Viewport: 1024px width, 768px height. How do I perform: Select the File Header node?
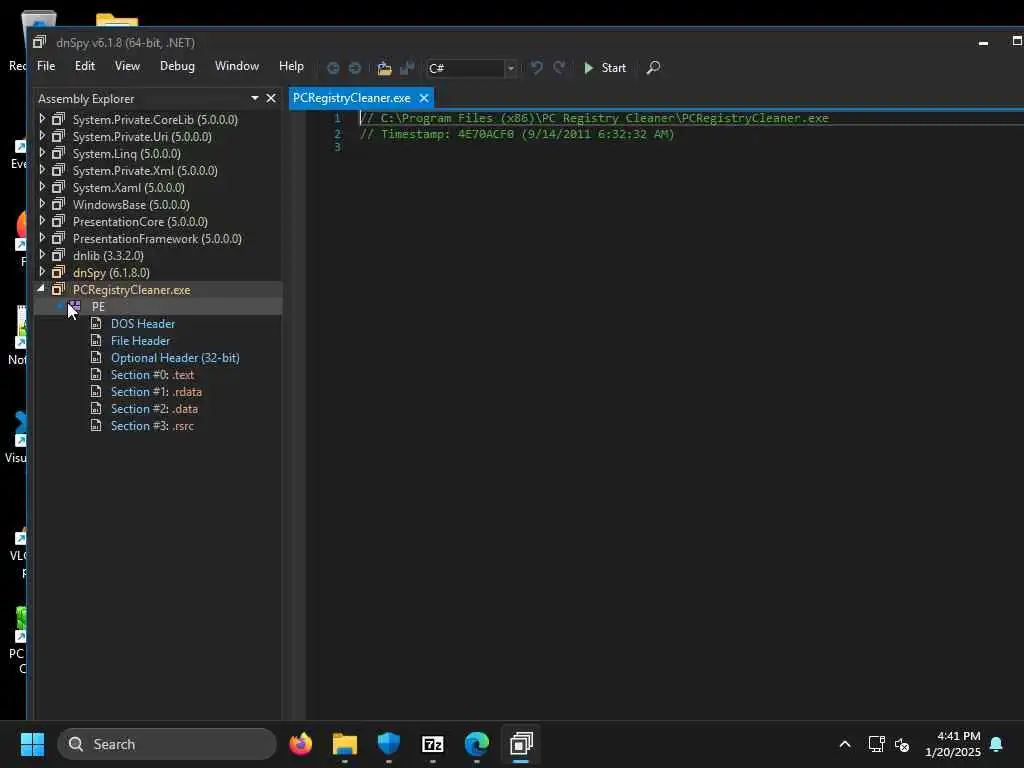tap(140, 340)
